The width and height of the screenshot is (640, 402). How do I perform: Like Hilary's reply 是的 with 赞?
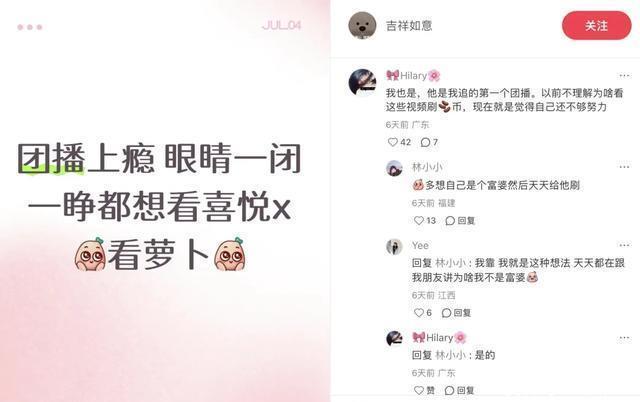coord(424,391)
